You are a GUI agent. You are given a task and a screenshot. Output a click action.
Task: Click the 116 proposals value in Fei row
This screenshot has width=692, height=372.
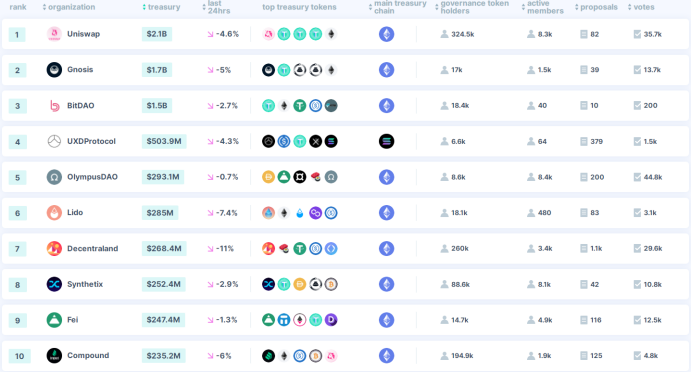[596, 320]
